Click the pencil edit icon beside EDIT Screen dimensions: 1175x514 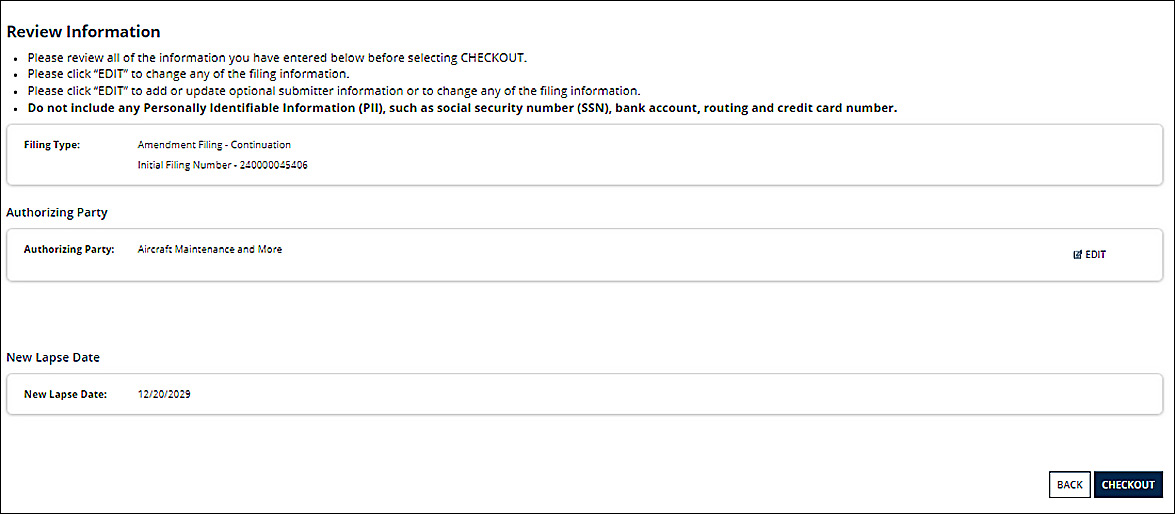[x=1078, y=255]
